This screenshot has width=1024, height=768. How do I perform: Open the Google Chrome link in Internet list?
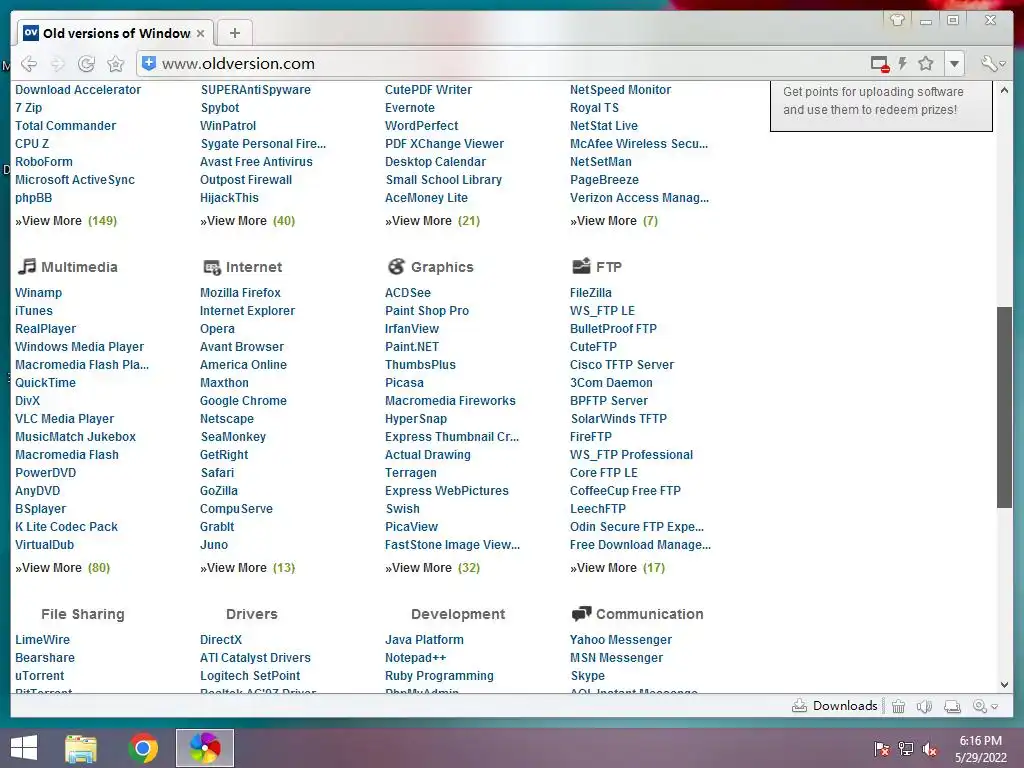(243, 400)
